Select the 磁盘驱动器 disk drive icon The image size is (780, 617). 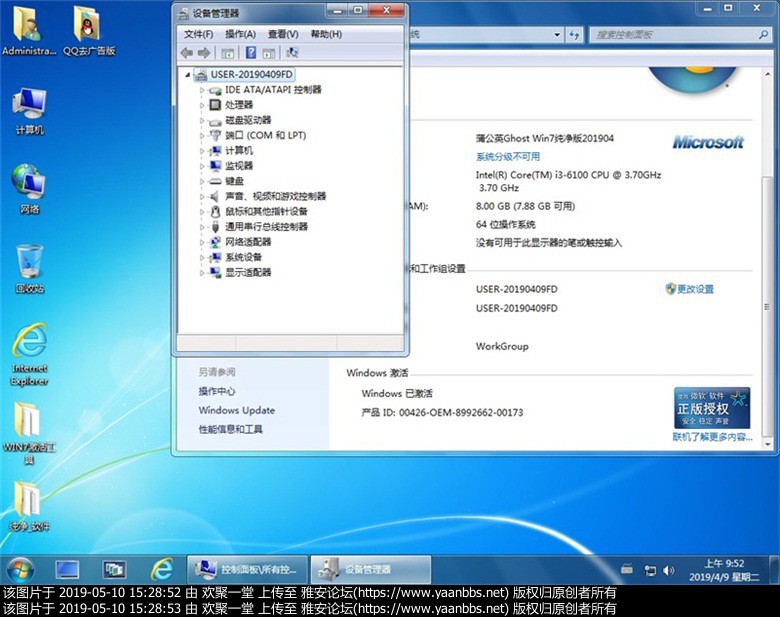click(215, 120)
